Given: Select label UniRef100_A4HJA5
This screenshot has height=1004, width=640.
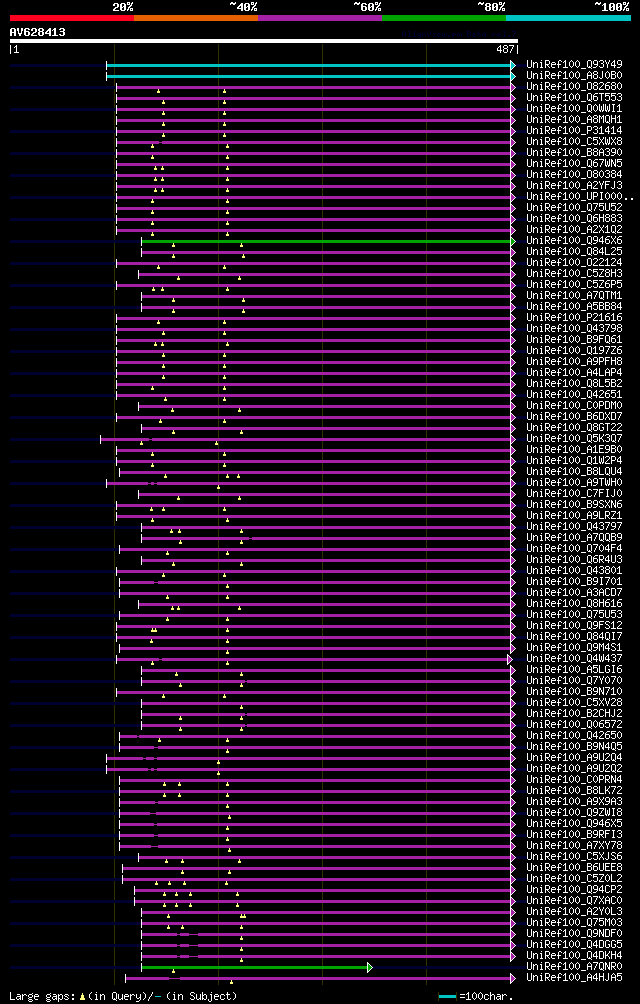Looking at the screenshot, I should coord(574,977).
